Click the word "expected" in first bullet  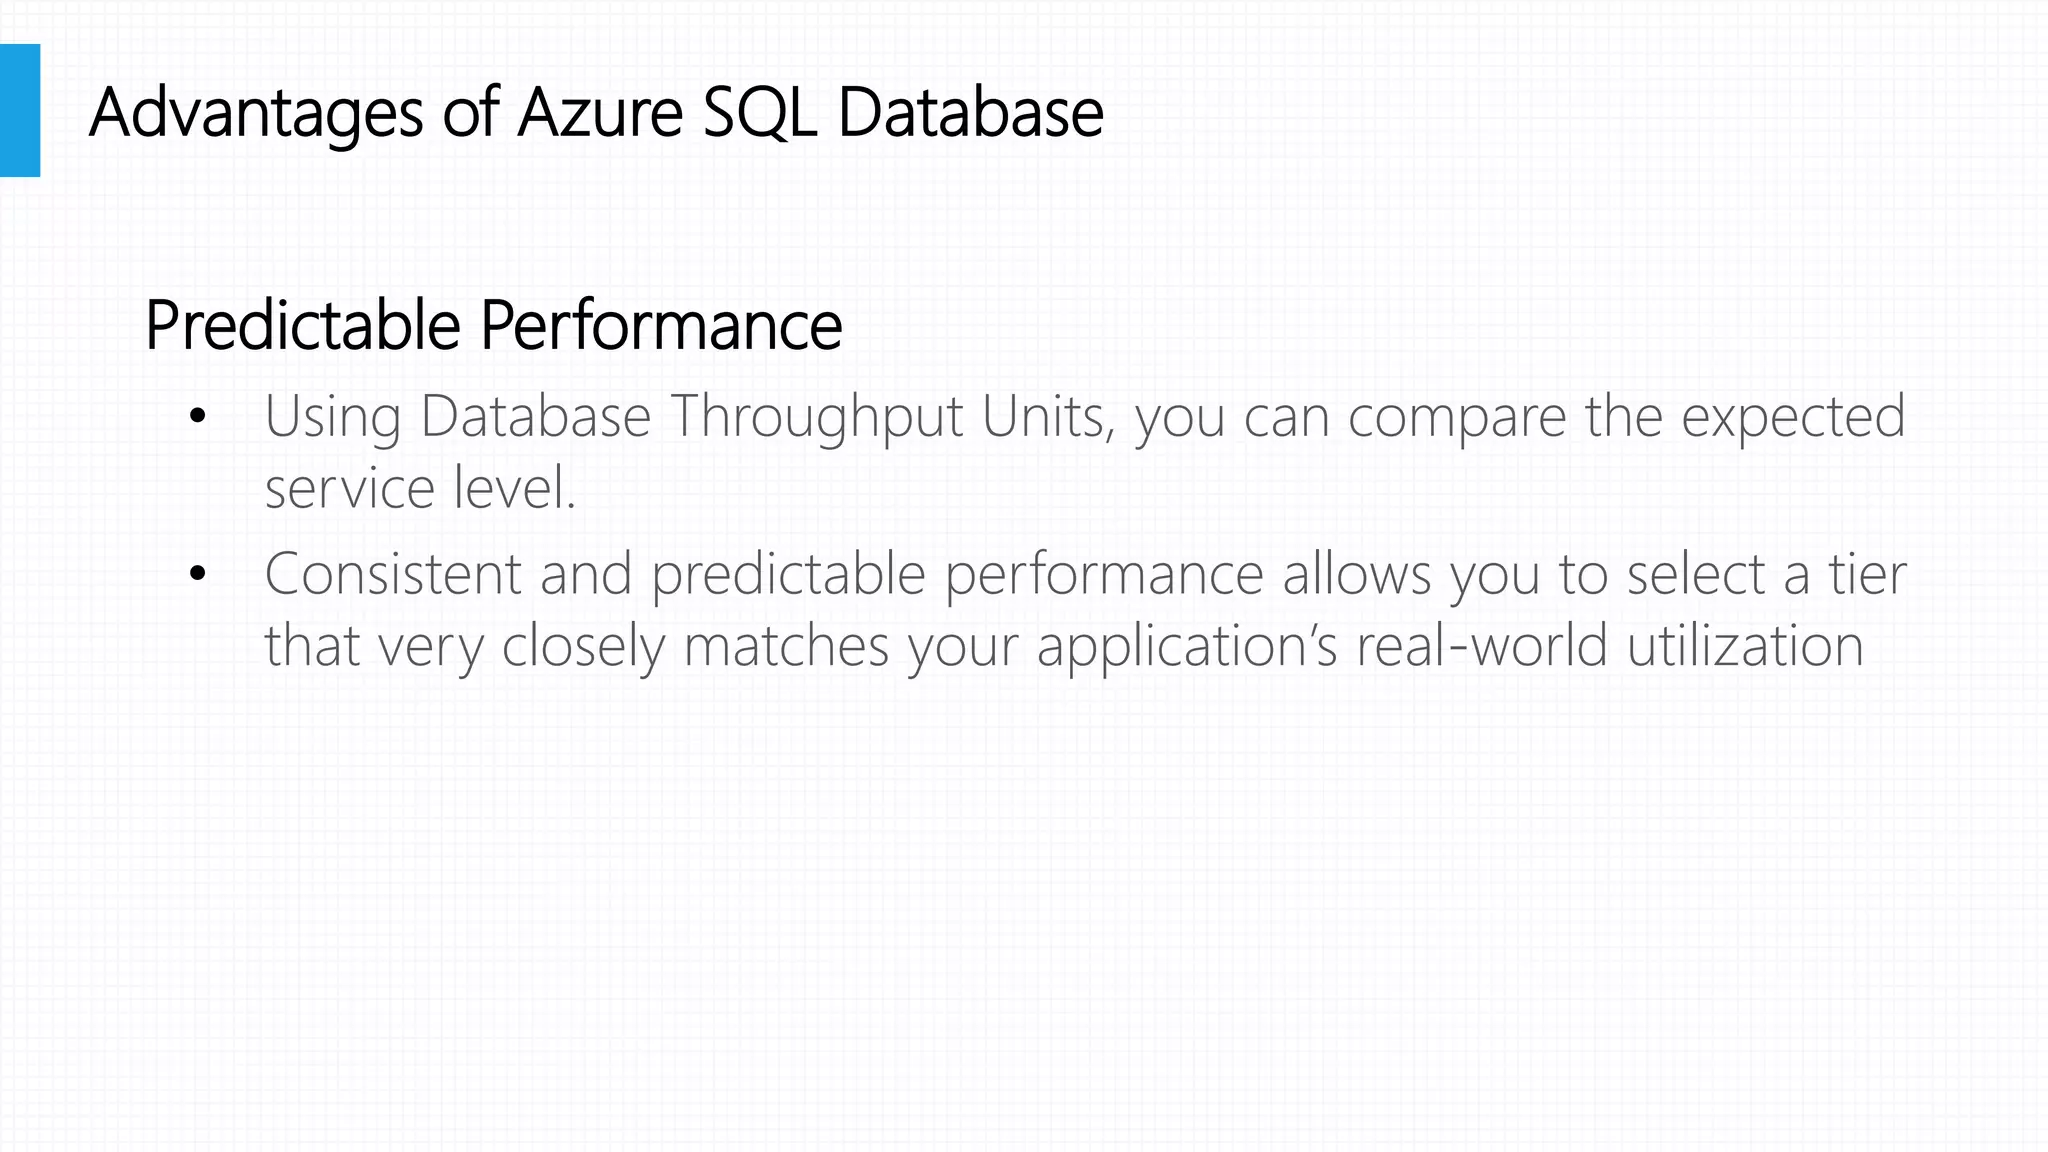pos(1793,419)
